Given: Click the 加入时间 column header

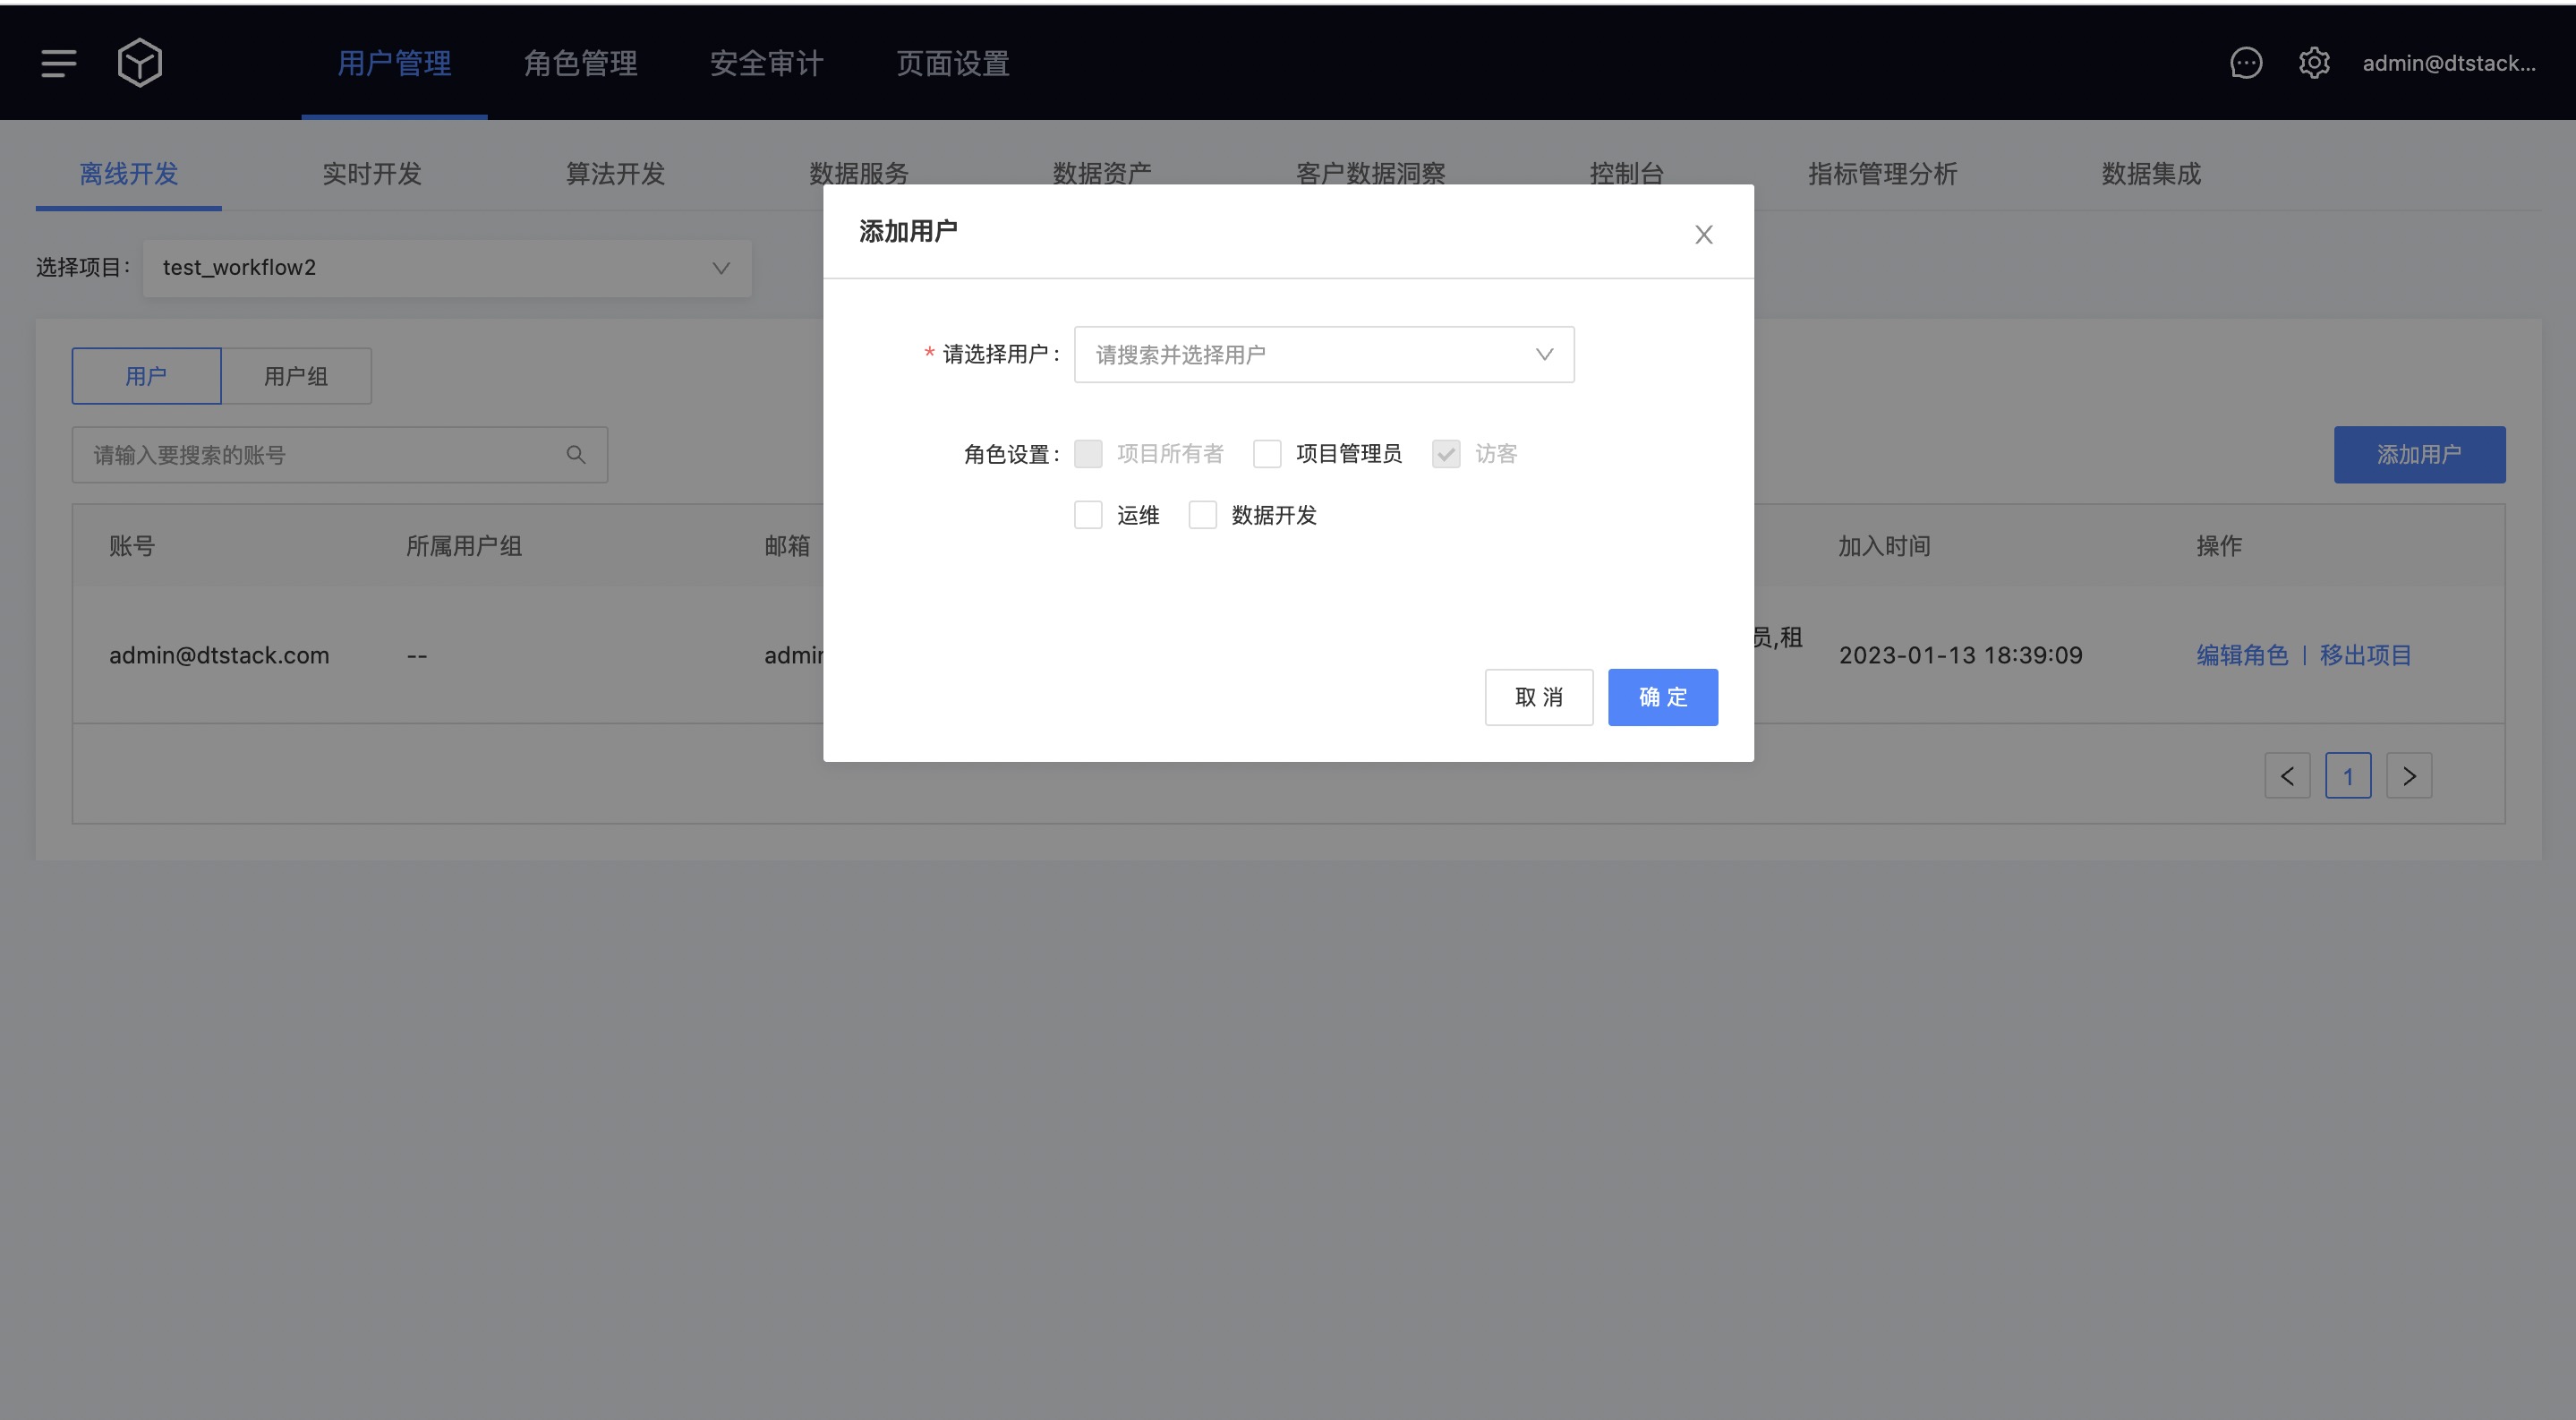Looking at the screenshot, I should pos(1885,546).
